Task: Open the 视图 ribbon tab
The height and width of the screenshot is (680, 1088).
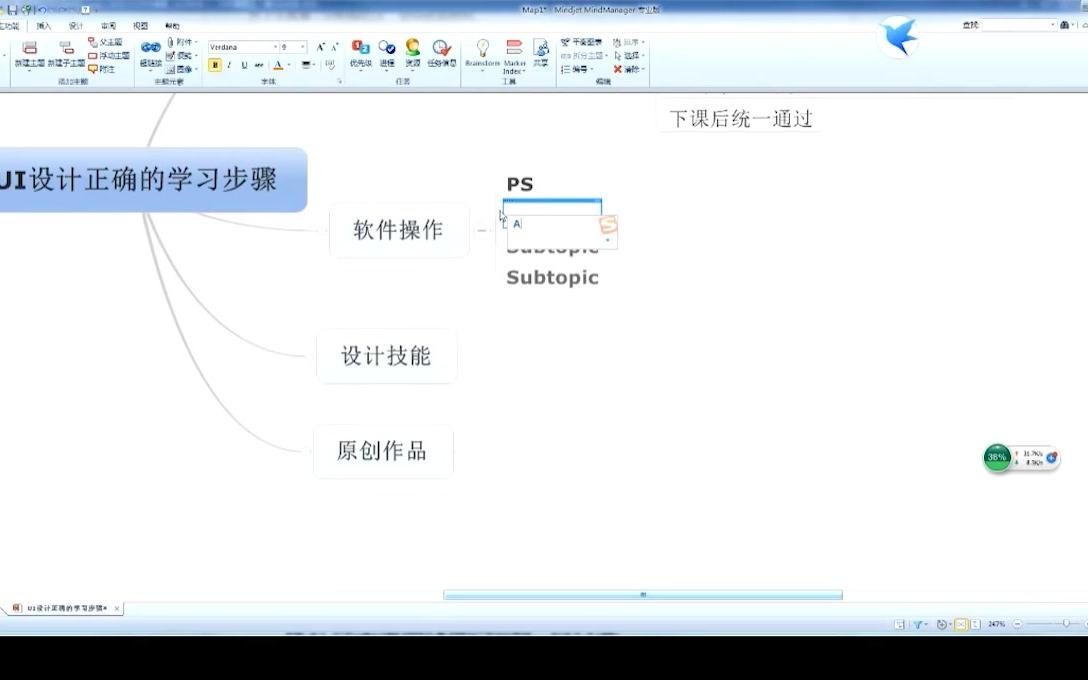Action: click(138, 26)
